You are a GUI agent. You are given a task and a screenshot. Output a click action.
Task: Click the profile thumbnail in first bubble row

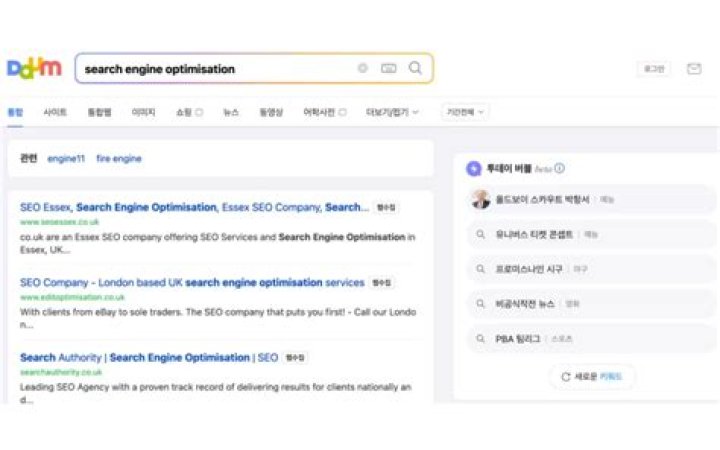tap(481, 199)
